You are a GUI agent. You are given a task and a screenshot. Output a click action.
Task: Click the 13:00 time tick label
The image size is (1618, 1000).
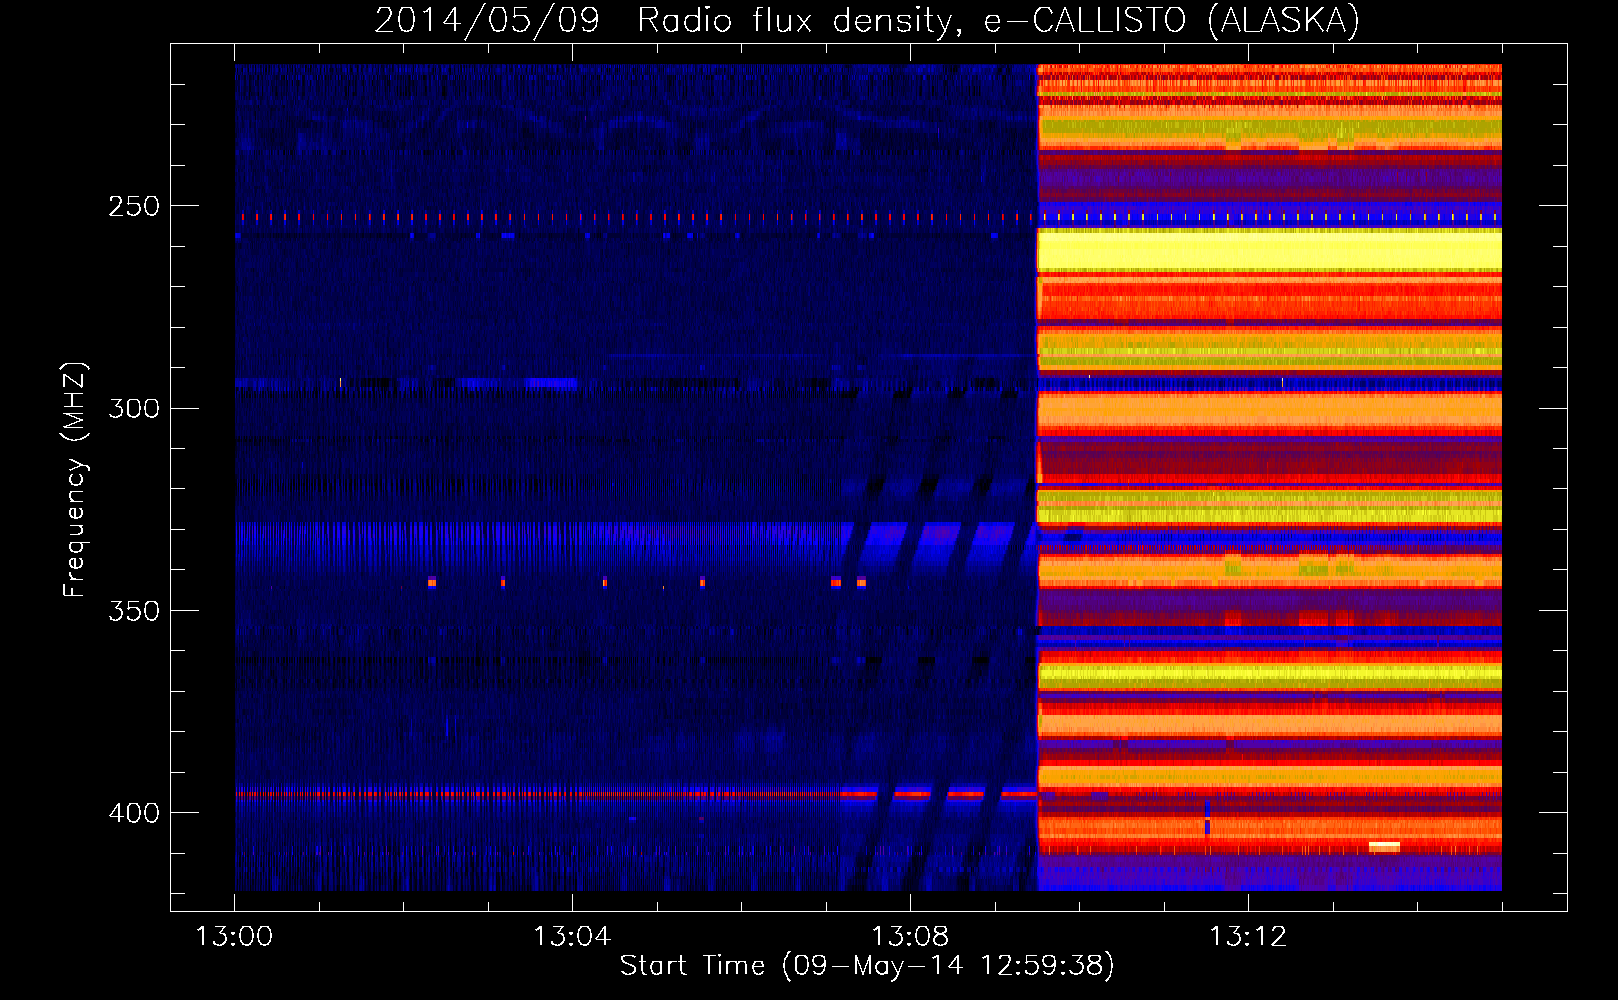click(x=234, y=937)
